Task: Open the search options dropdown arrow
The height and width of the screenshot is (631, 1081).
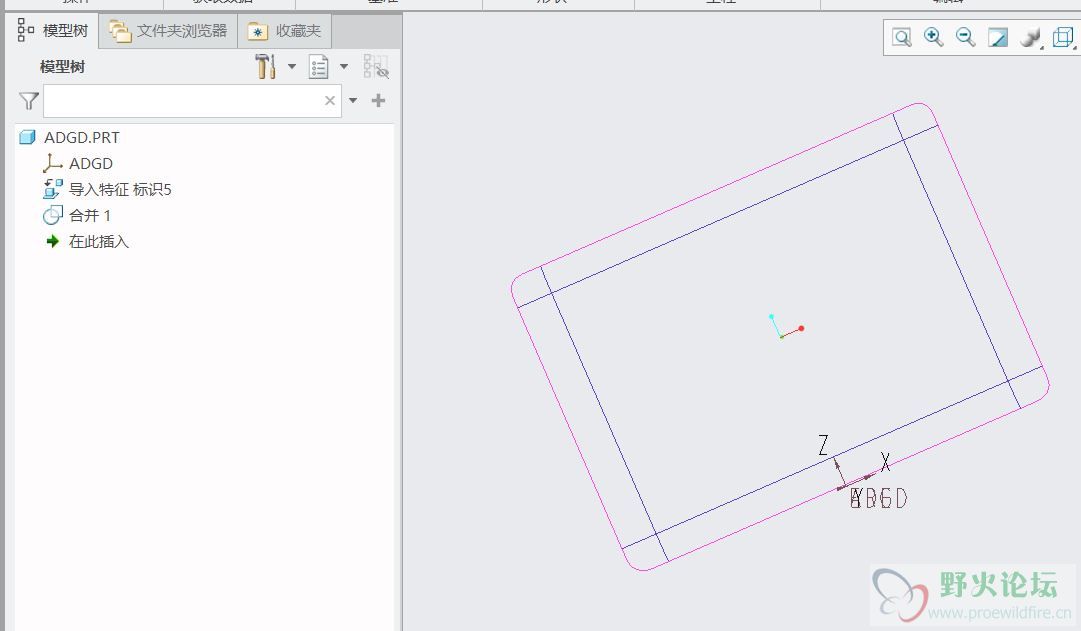Action: pyautogui.click(x=353, y=101)
